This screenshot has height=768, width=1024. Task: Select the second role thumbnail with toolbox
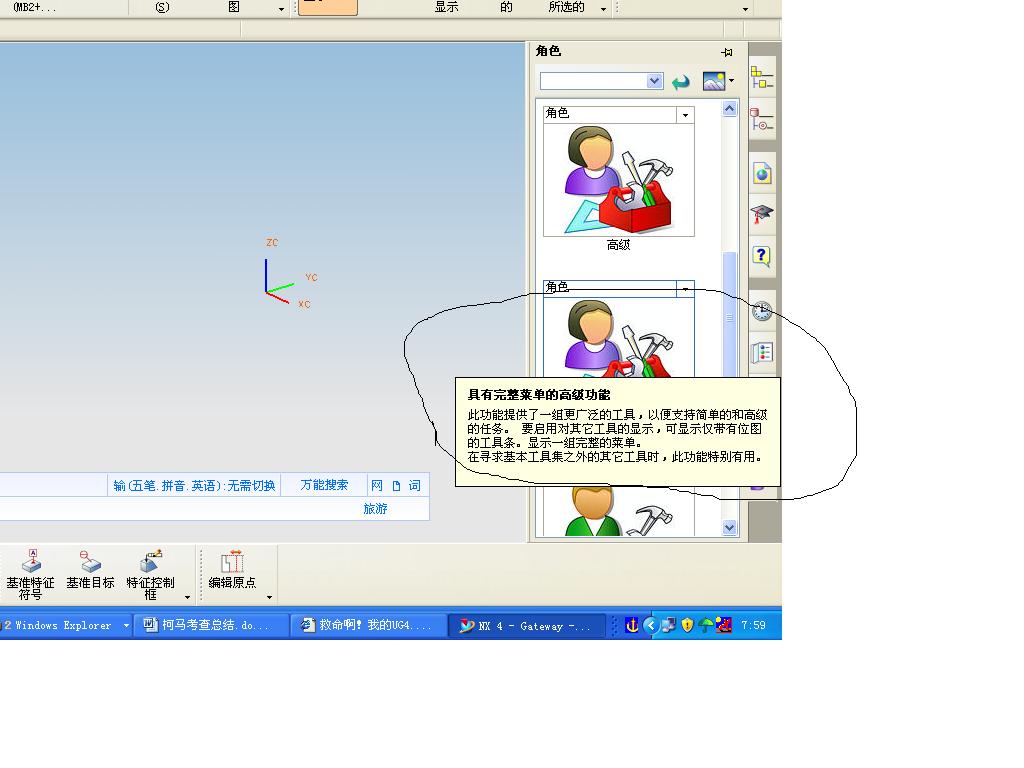[618, 337]
